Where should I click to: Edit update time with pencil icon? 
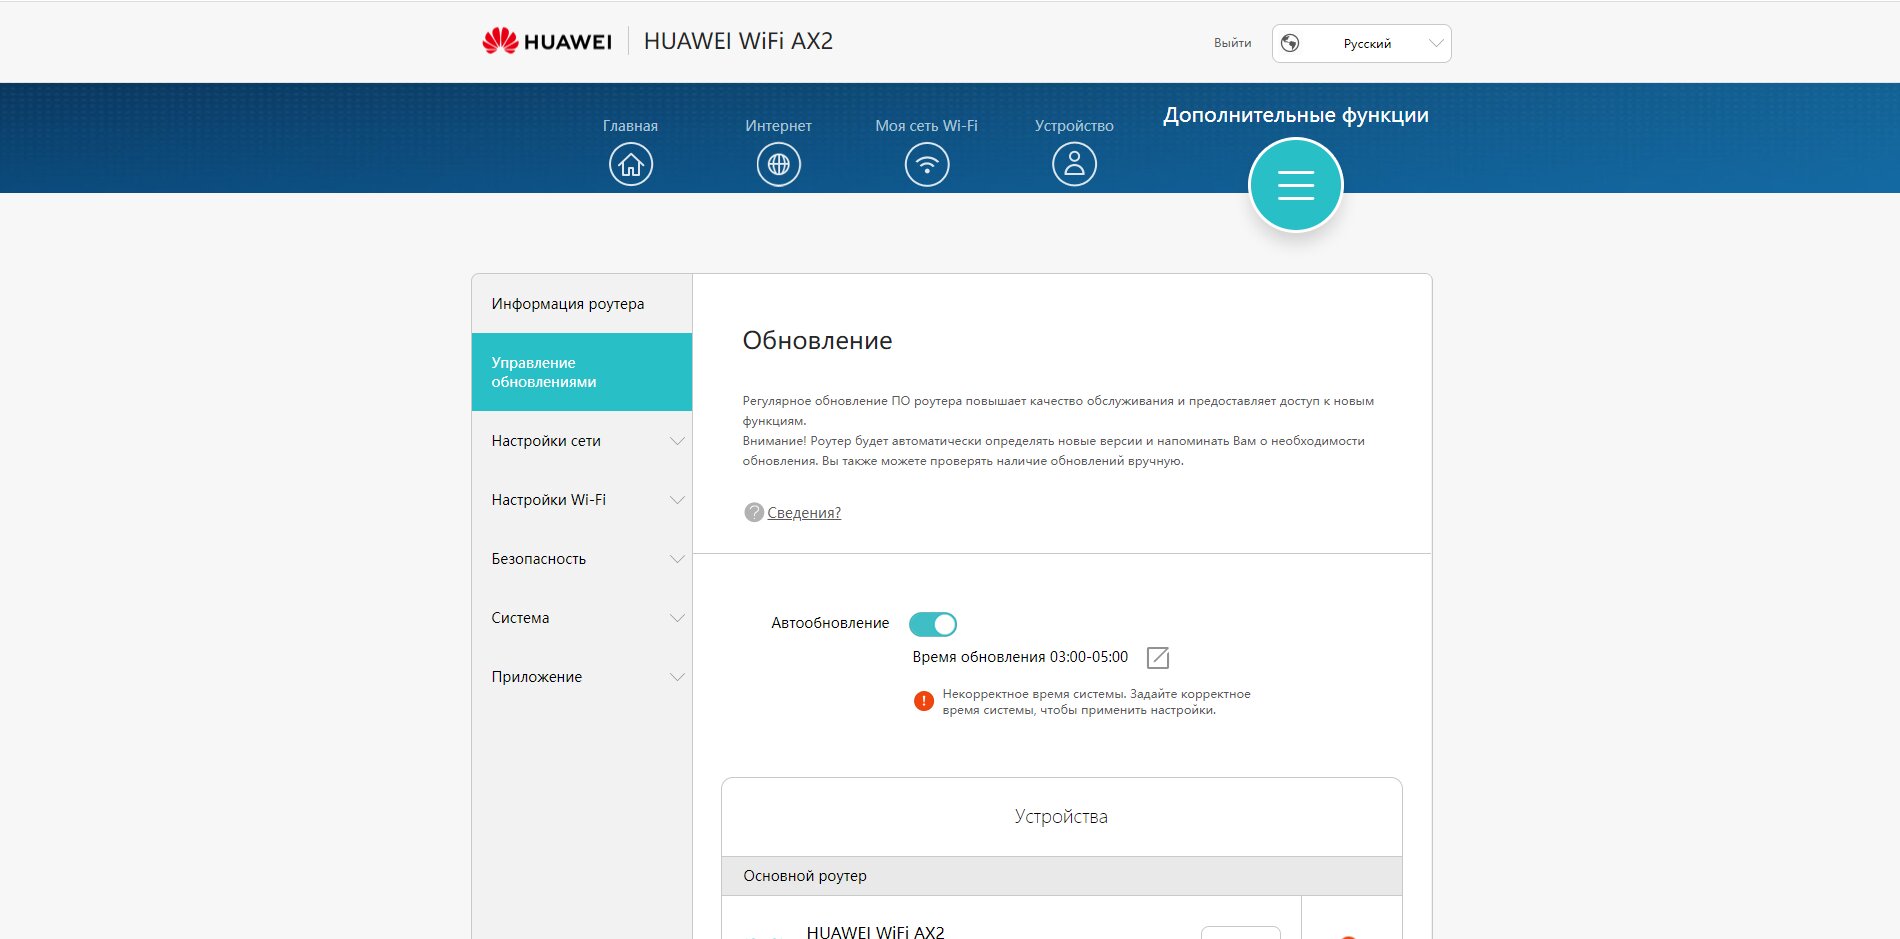click(1158, 657)
